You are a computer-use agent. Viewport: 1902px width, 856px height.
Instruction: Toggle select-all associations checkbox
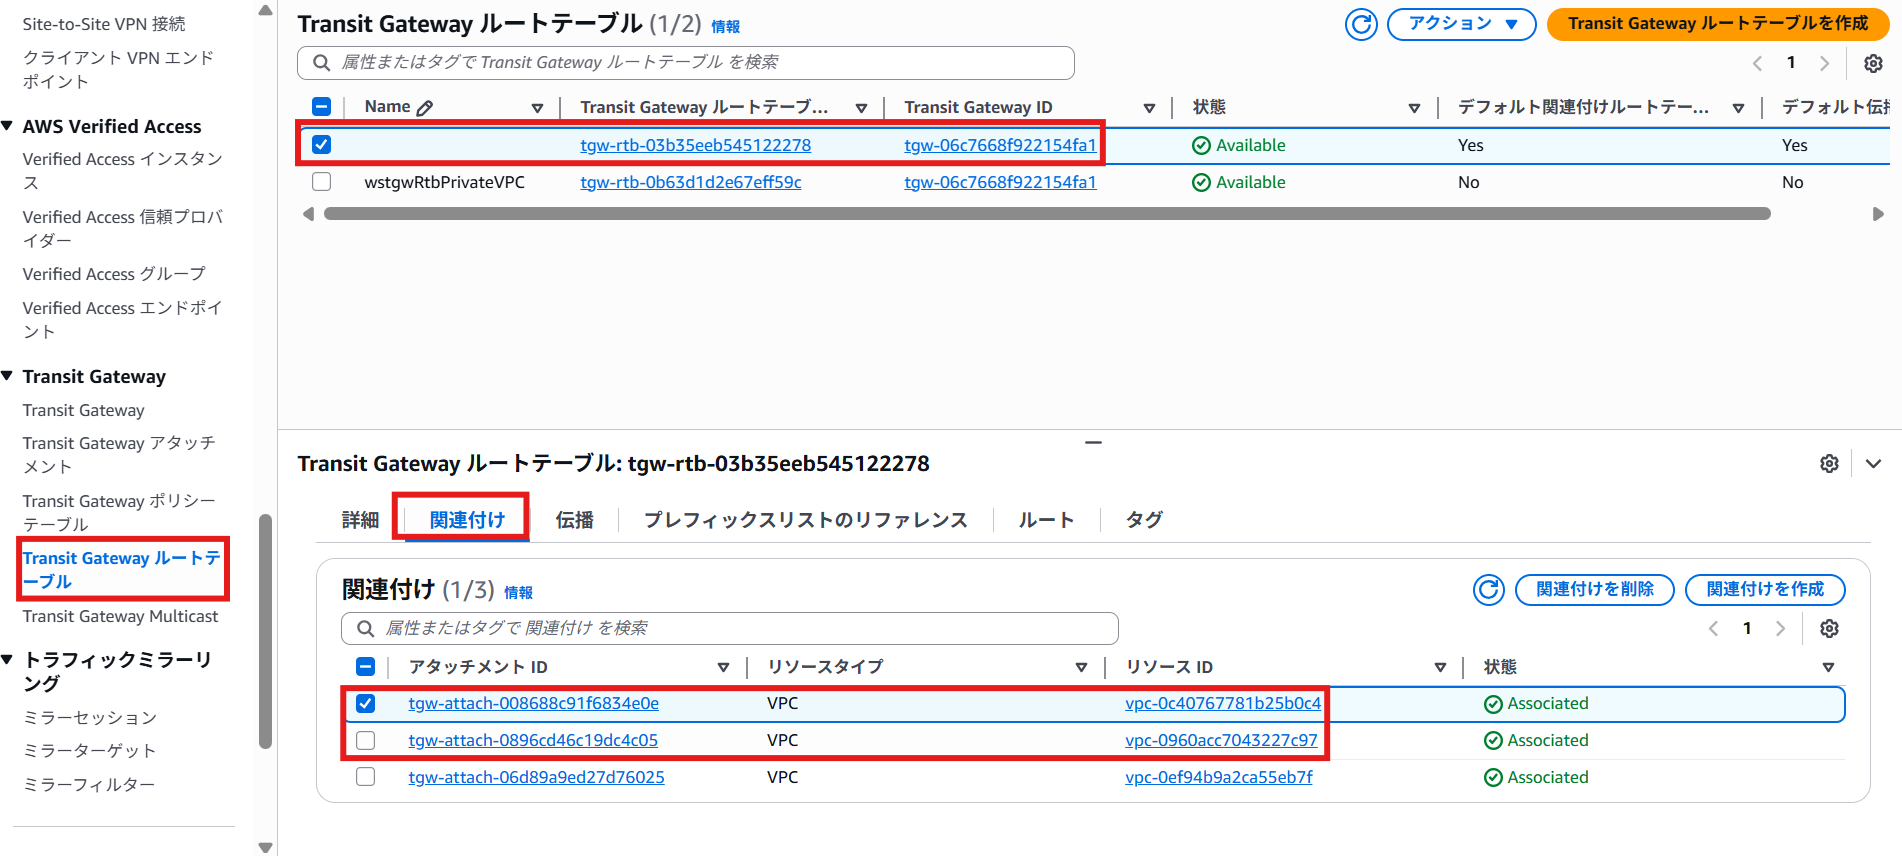pos(366,667)
